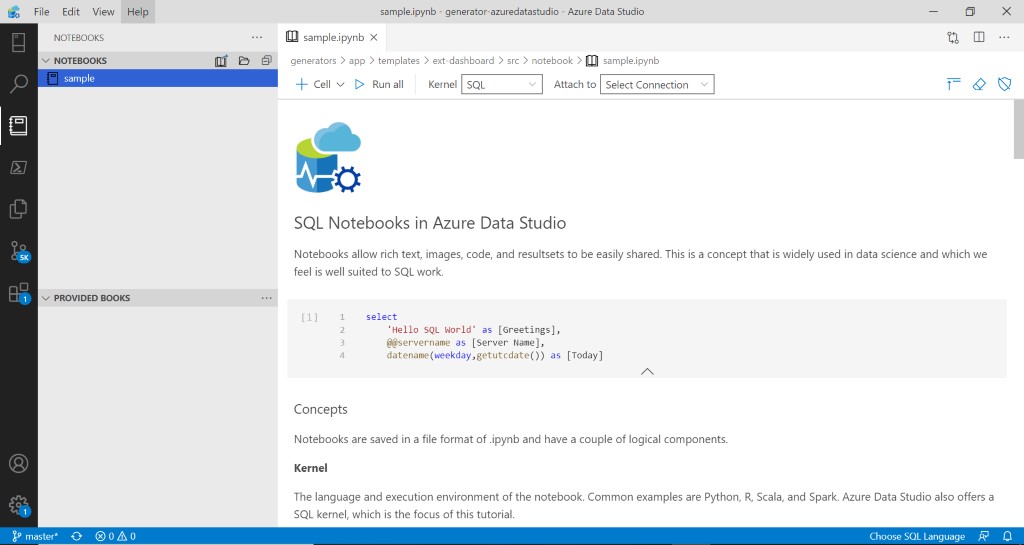Click inside the SQL code cell editor
Viewport: 1024px width, 545px height.
(679, 336)
